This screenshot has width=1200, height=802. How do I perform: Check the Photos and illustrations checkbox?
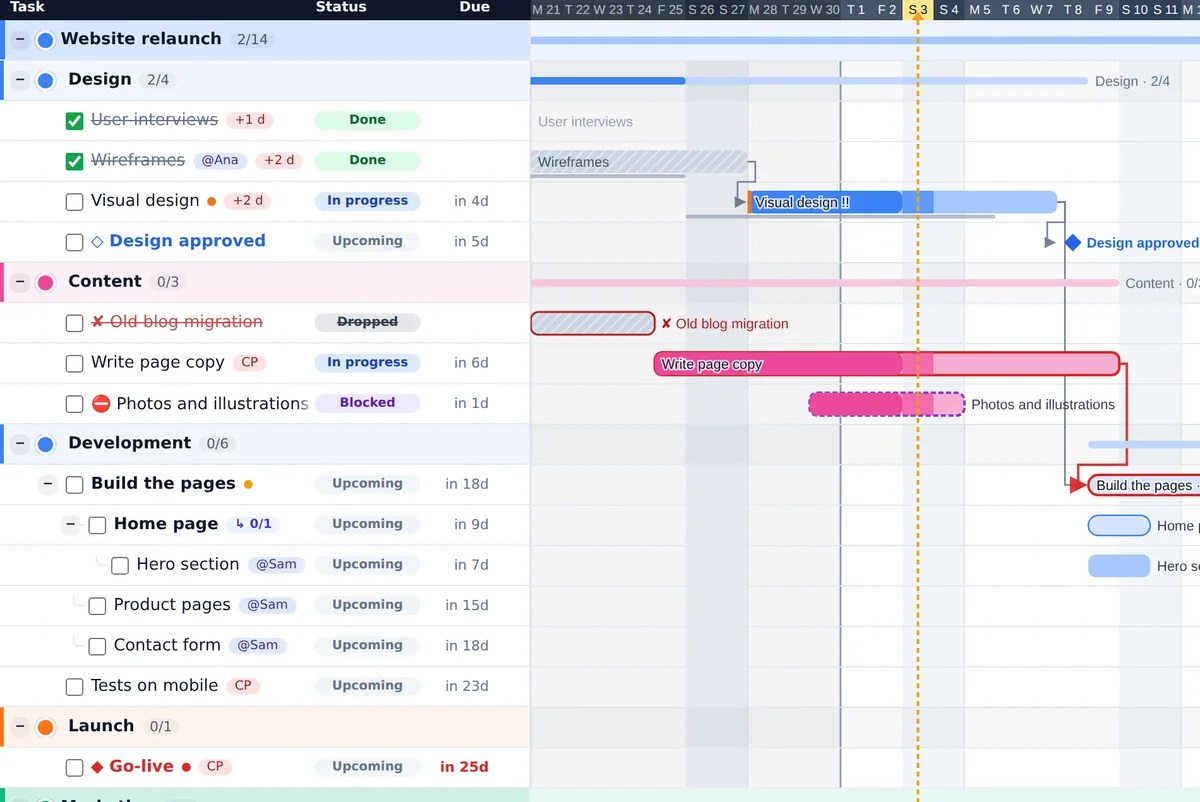pyautogui.click(x=74, y=404)
